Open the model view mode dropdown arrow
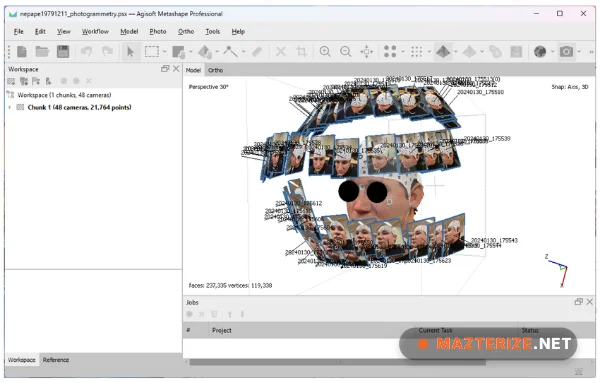Screen dimensions: 600x383 tap(455, 51)
